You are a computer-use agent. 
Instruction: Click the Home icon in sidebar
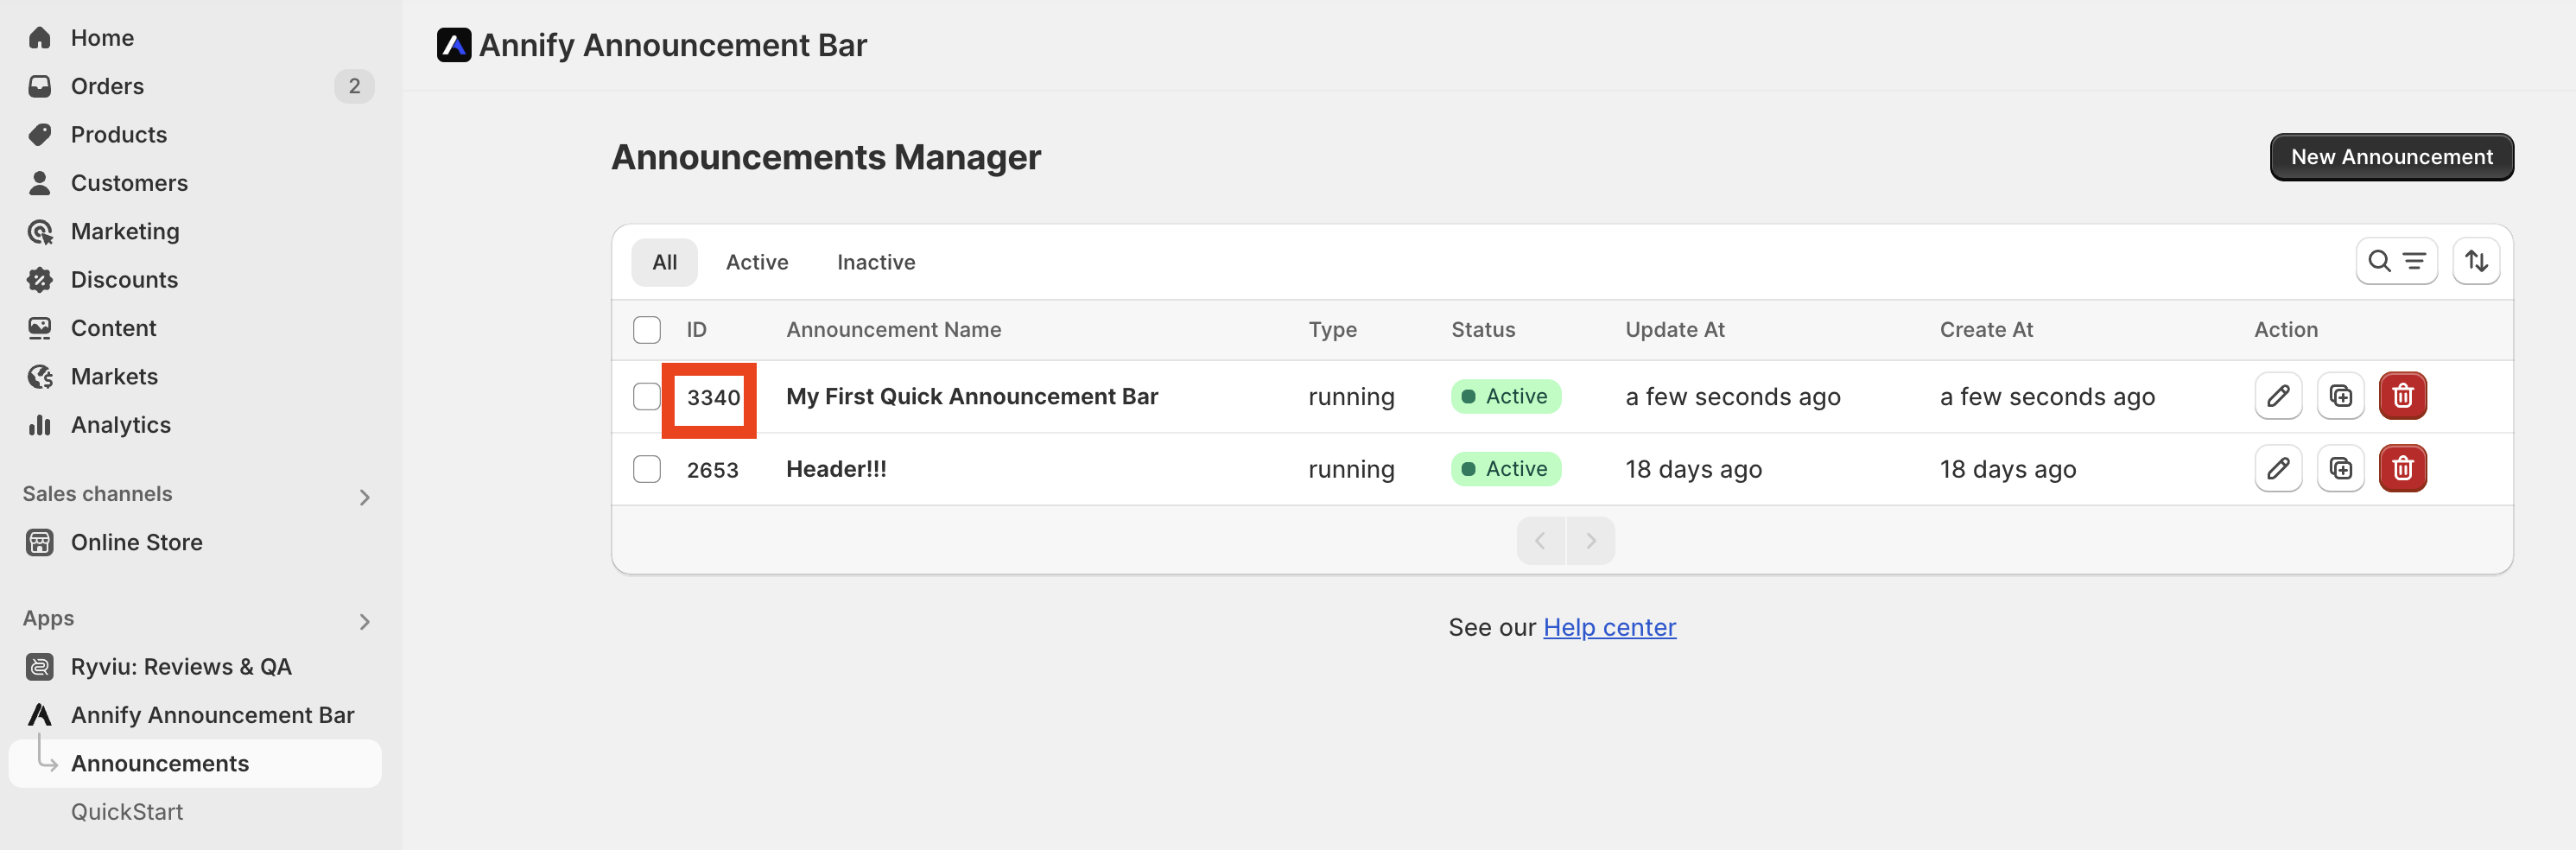(x=40, y=38)
